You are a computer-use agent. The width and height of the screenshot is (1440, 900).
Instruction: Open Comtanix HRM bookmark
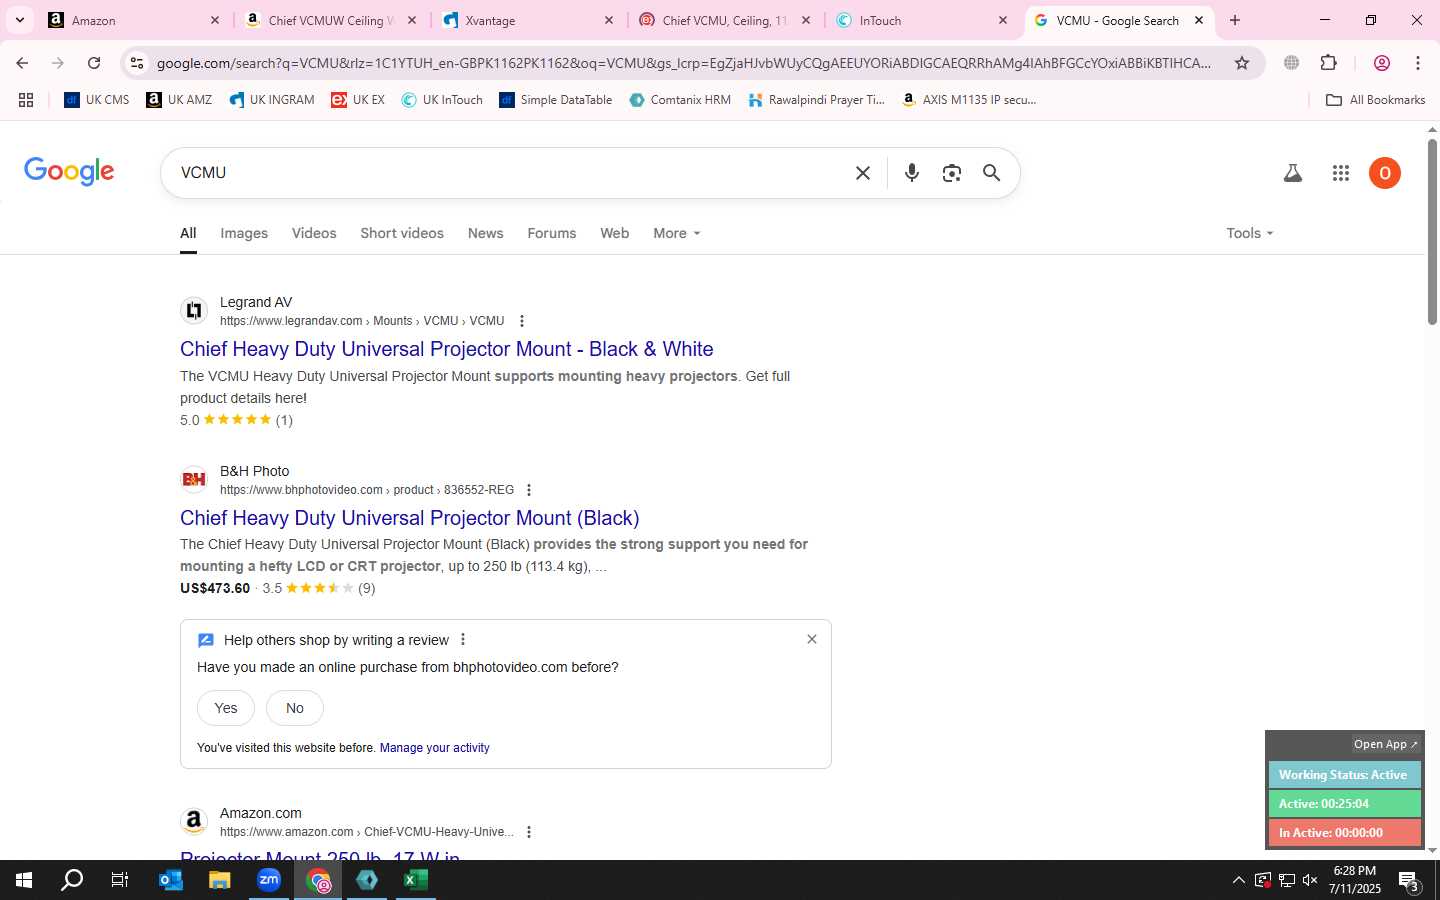[x=680, y=100]
